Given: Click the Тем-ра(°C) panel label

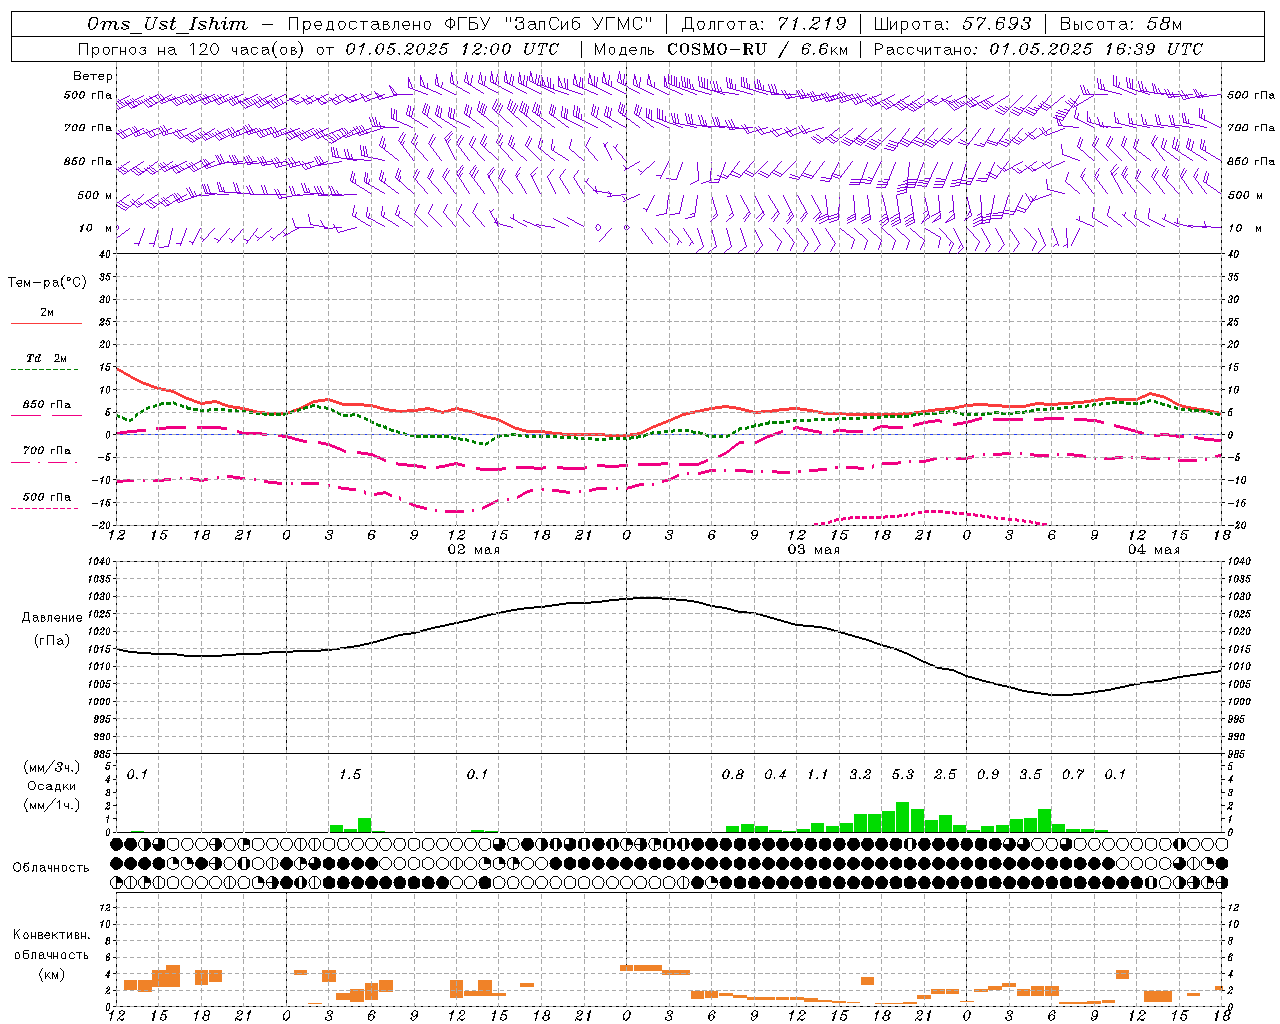Looking at the screenshot, I should [47, 283].
